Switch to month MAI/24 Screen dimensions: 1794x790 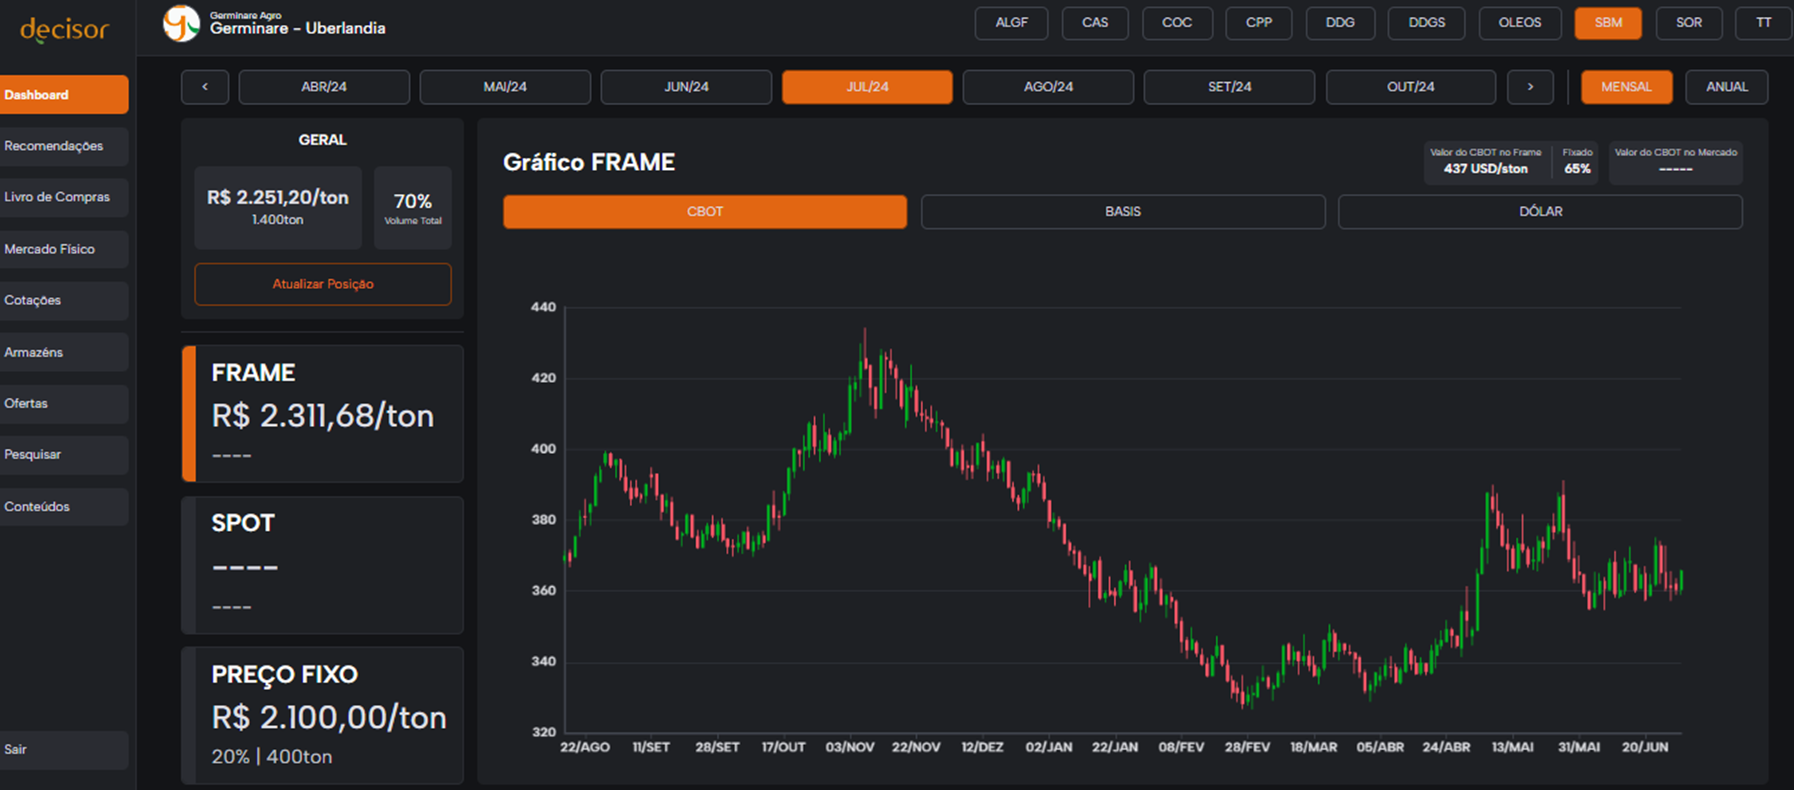click(x=505, y=87)
